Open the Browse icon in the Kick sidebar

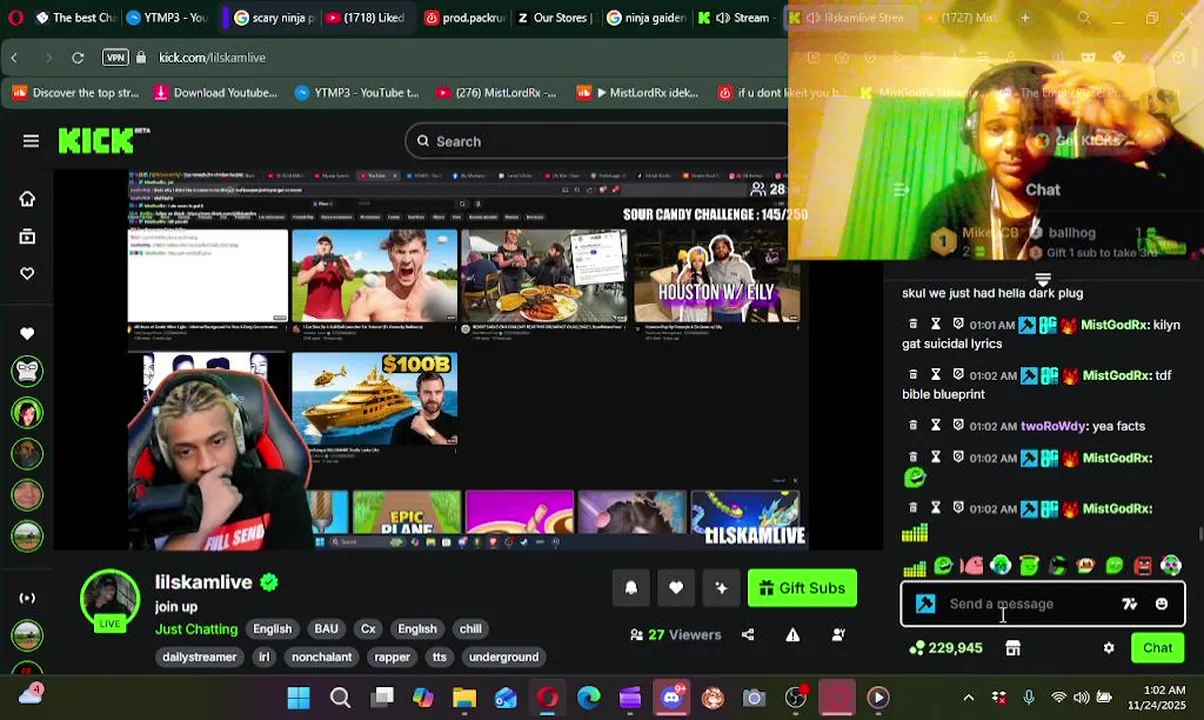point(27,237)
